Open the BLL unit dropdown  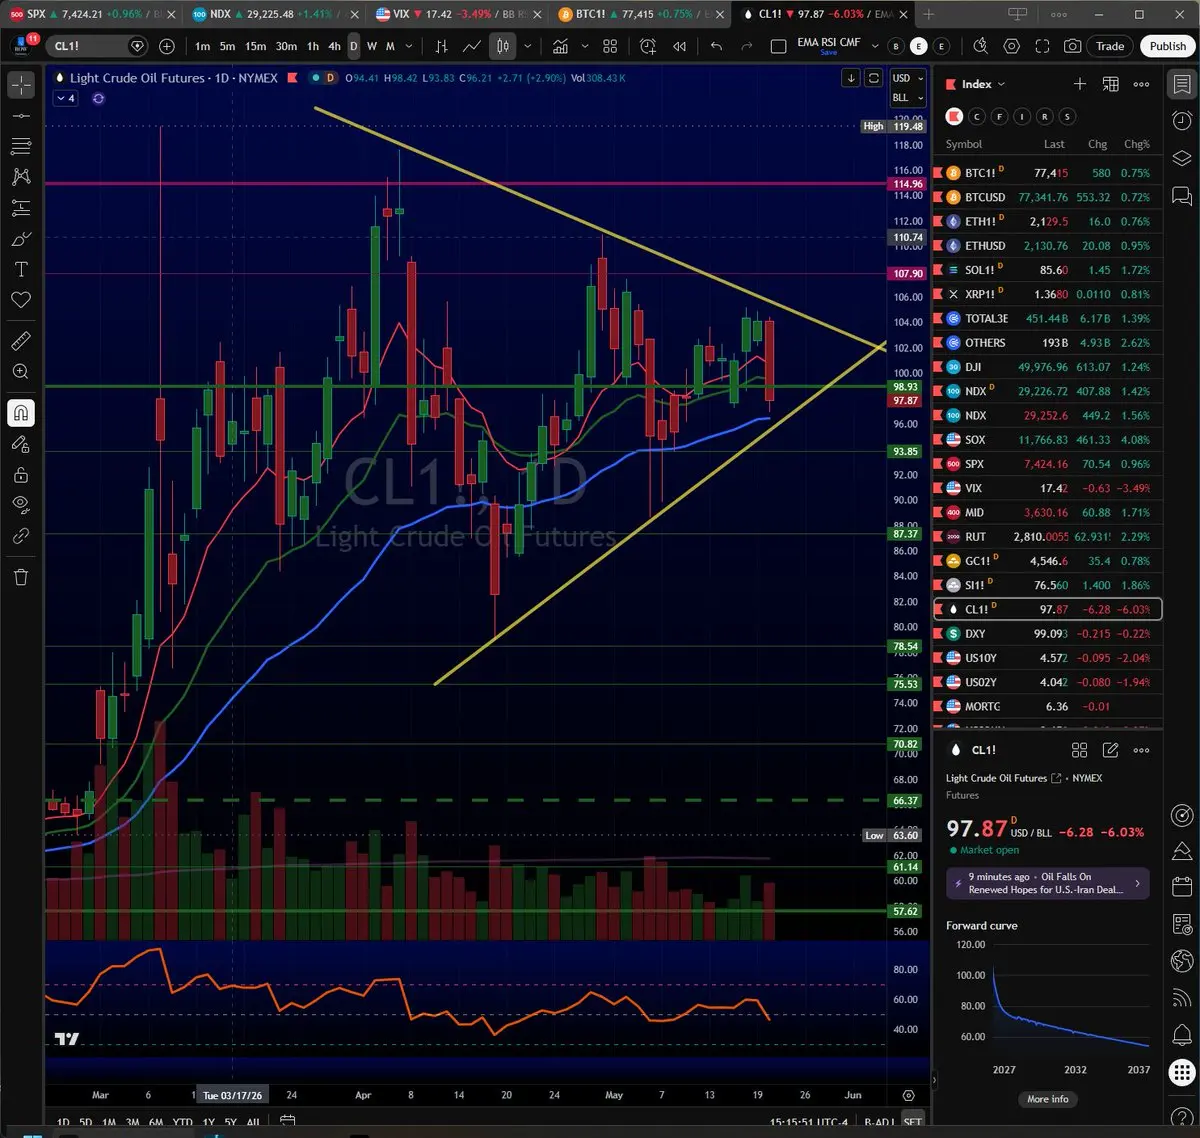coord(908,98)
